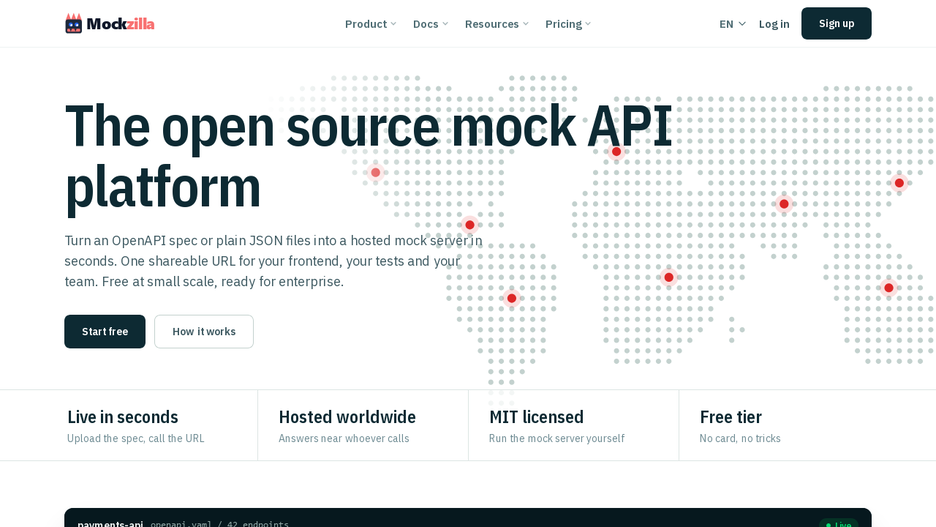
Task: Expand the EN language dropdown
Action: click(732, 24)
